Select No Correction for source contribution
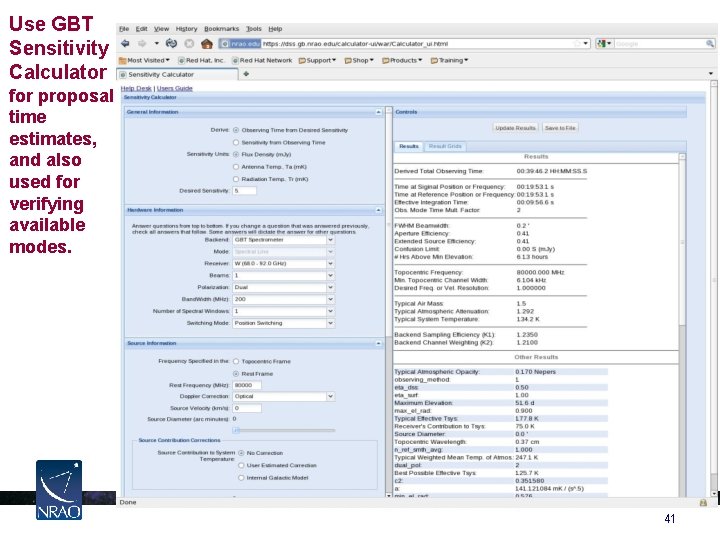The width and height of the screenshot is (720, 540). [241, 453]
